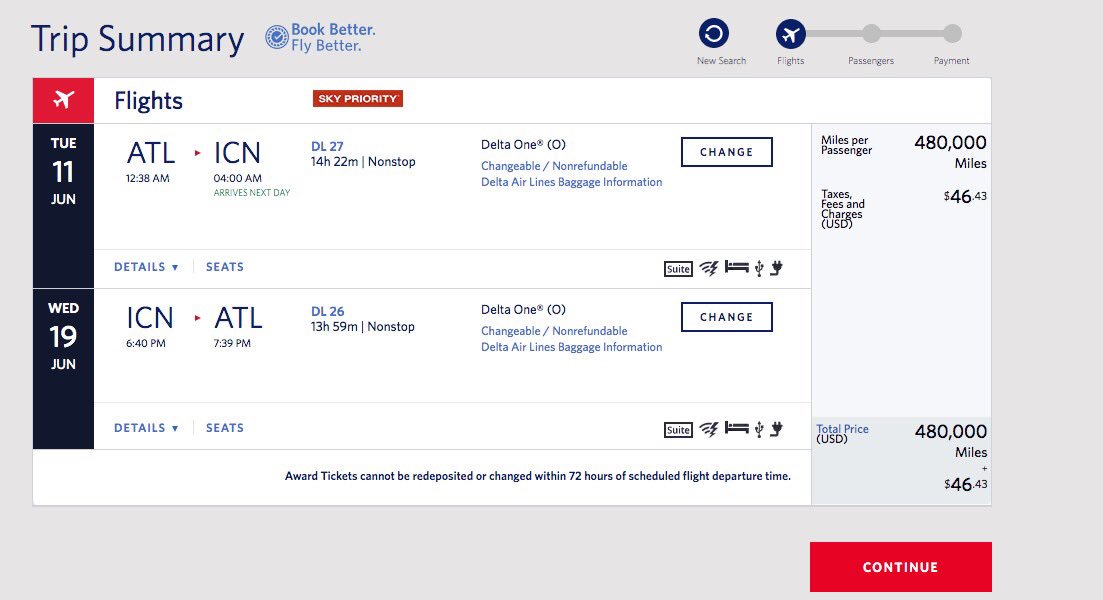Click the DL 26 flight number link
Image resolution: width=1103 pixels, height=600 pixels.
coord(328,312)
